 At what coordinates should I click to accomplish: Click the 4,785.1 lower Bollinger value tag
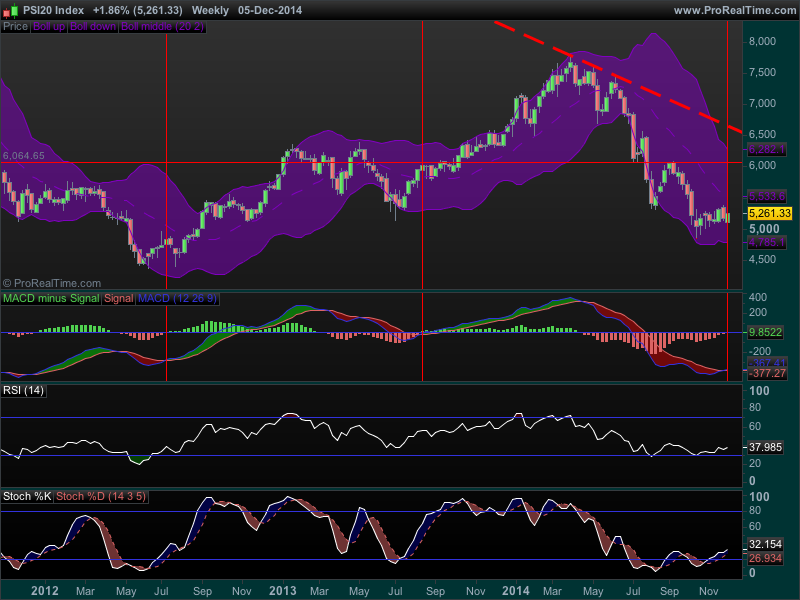point(768,241)
